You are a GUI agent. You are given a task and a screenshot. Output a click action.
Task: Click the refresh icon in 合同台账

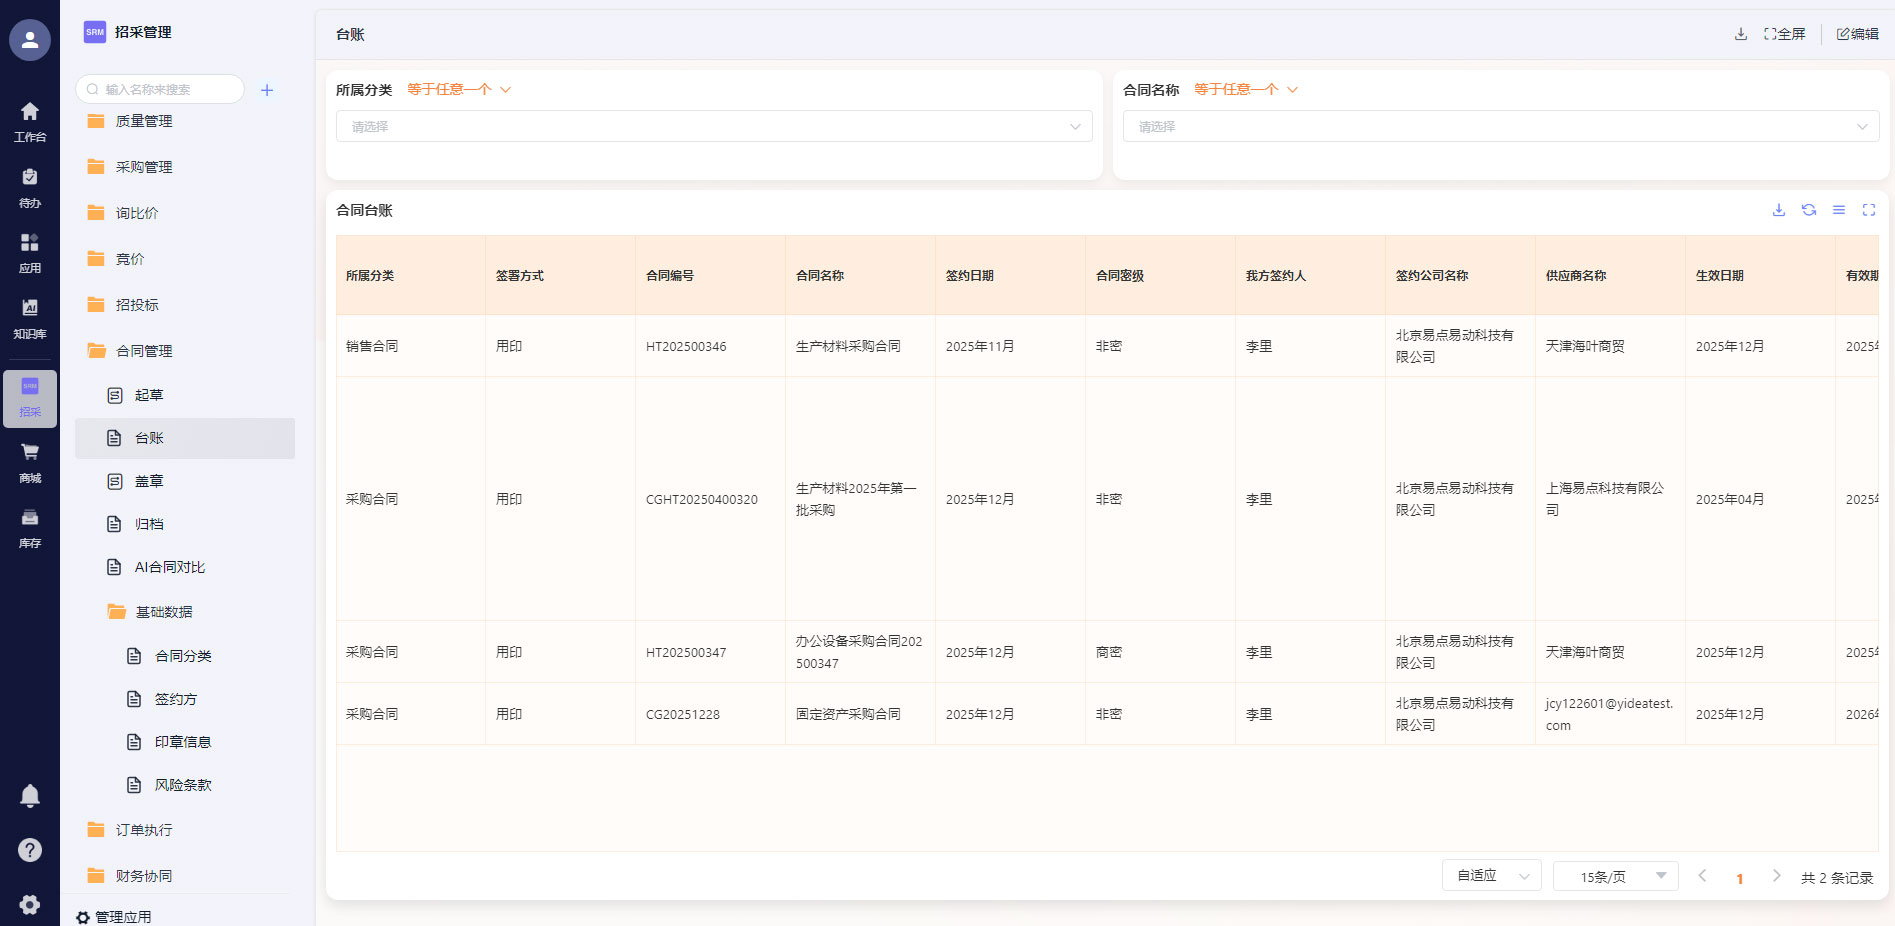[x=1808, y=210]
